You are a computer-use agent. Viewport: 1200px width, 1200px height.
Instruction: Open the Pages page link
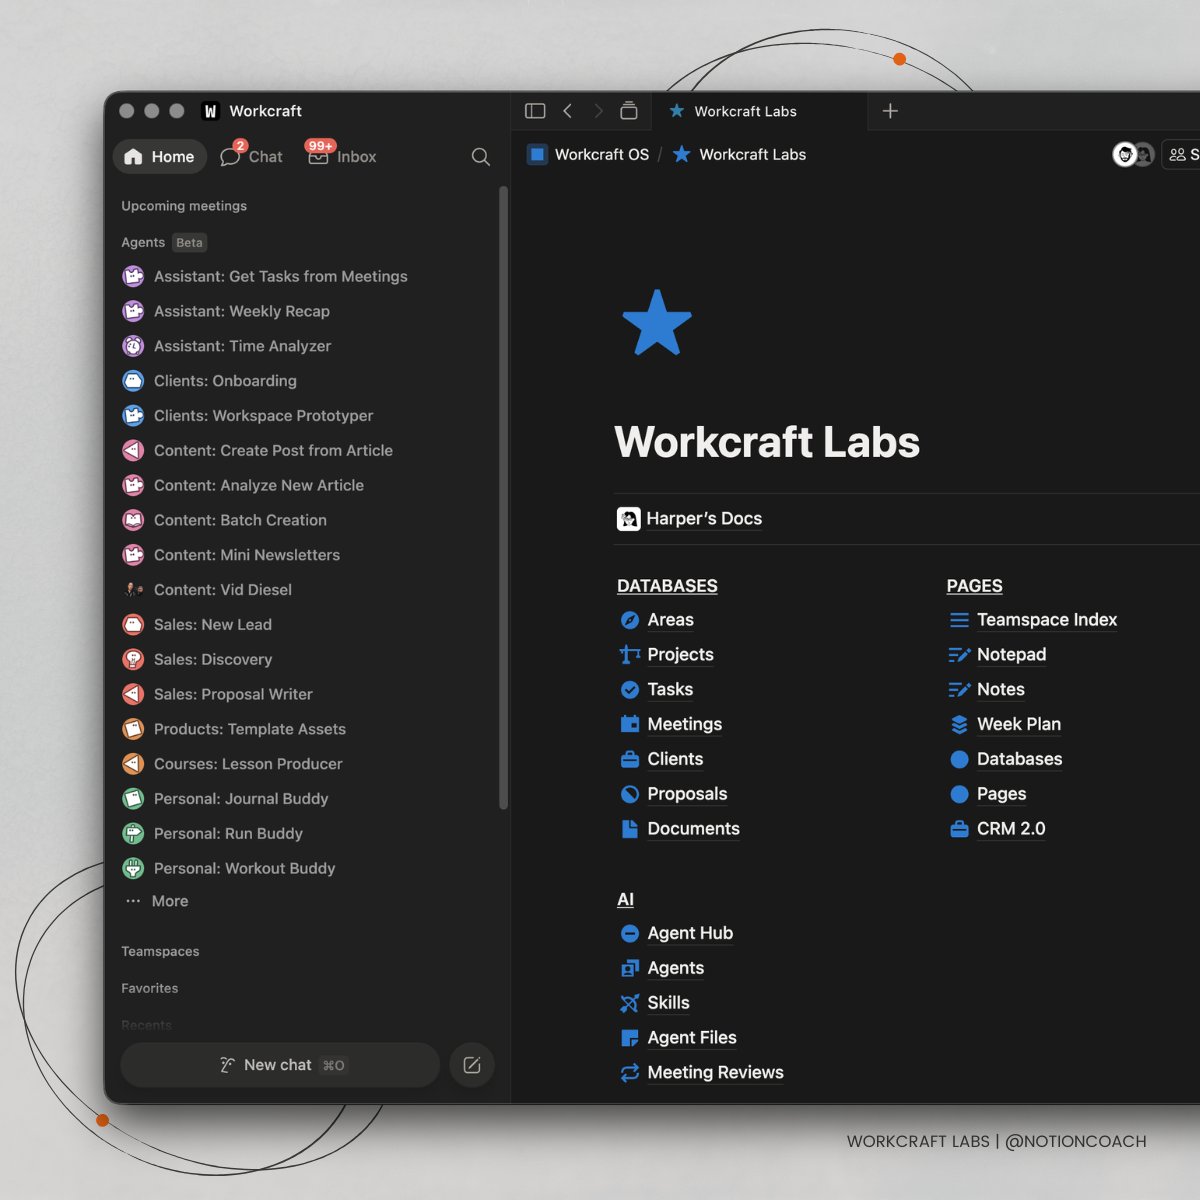pyautogui.click(x=1001, y=794)
